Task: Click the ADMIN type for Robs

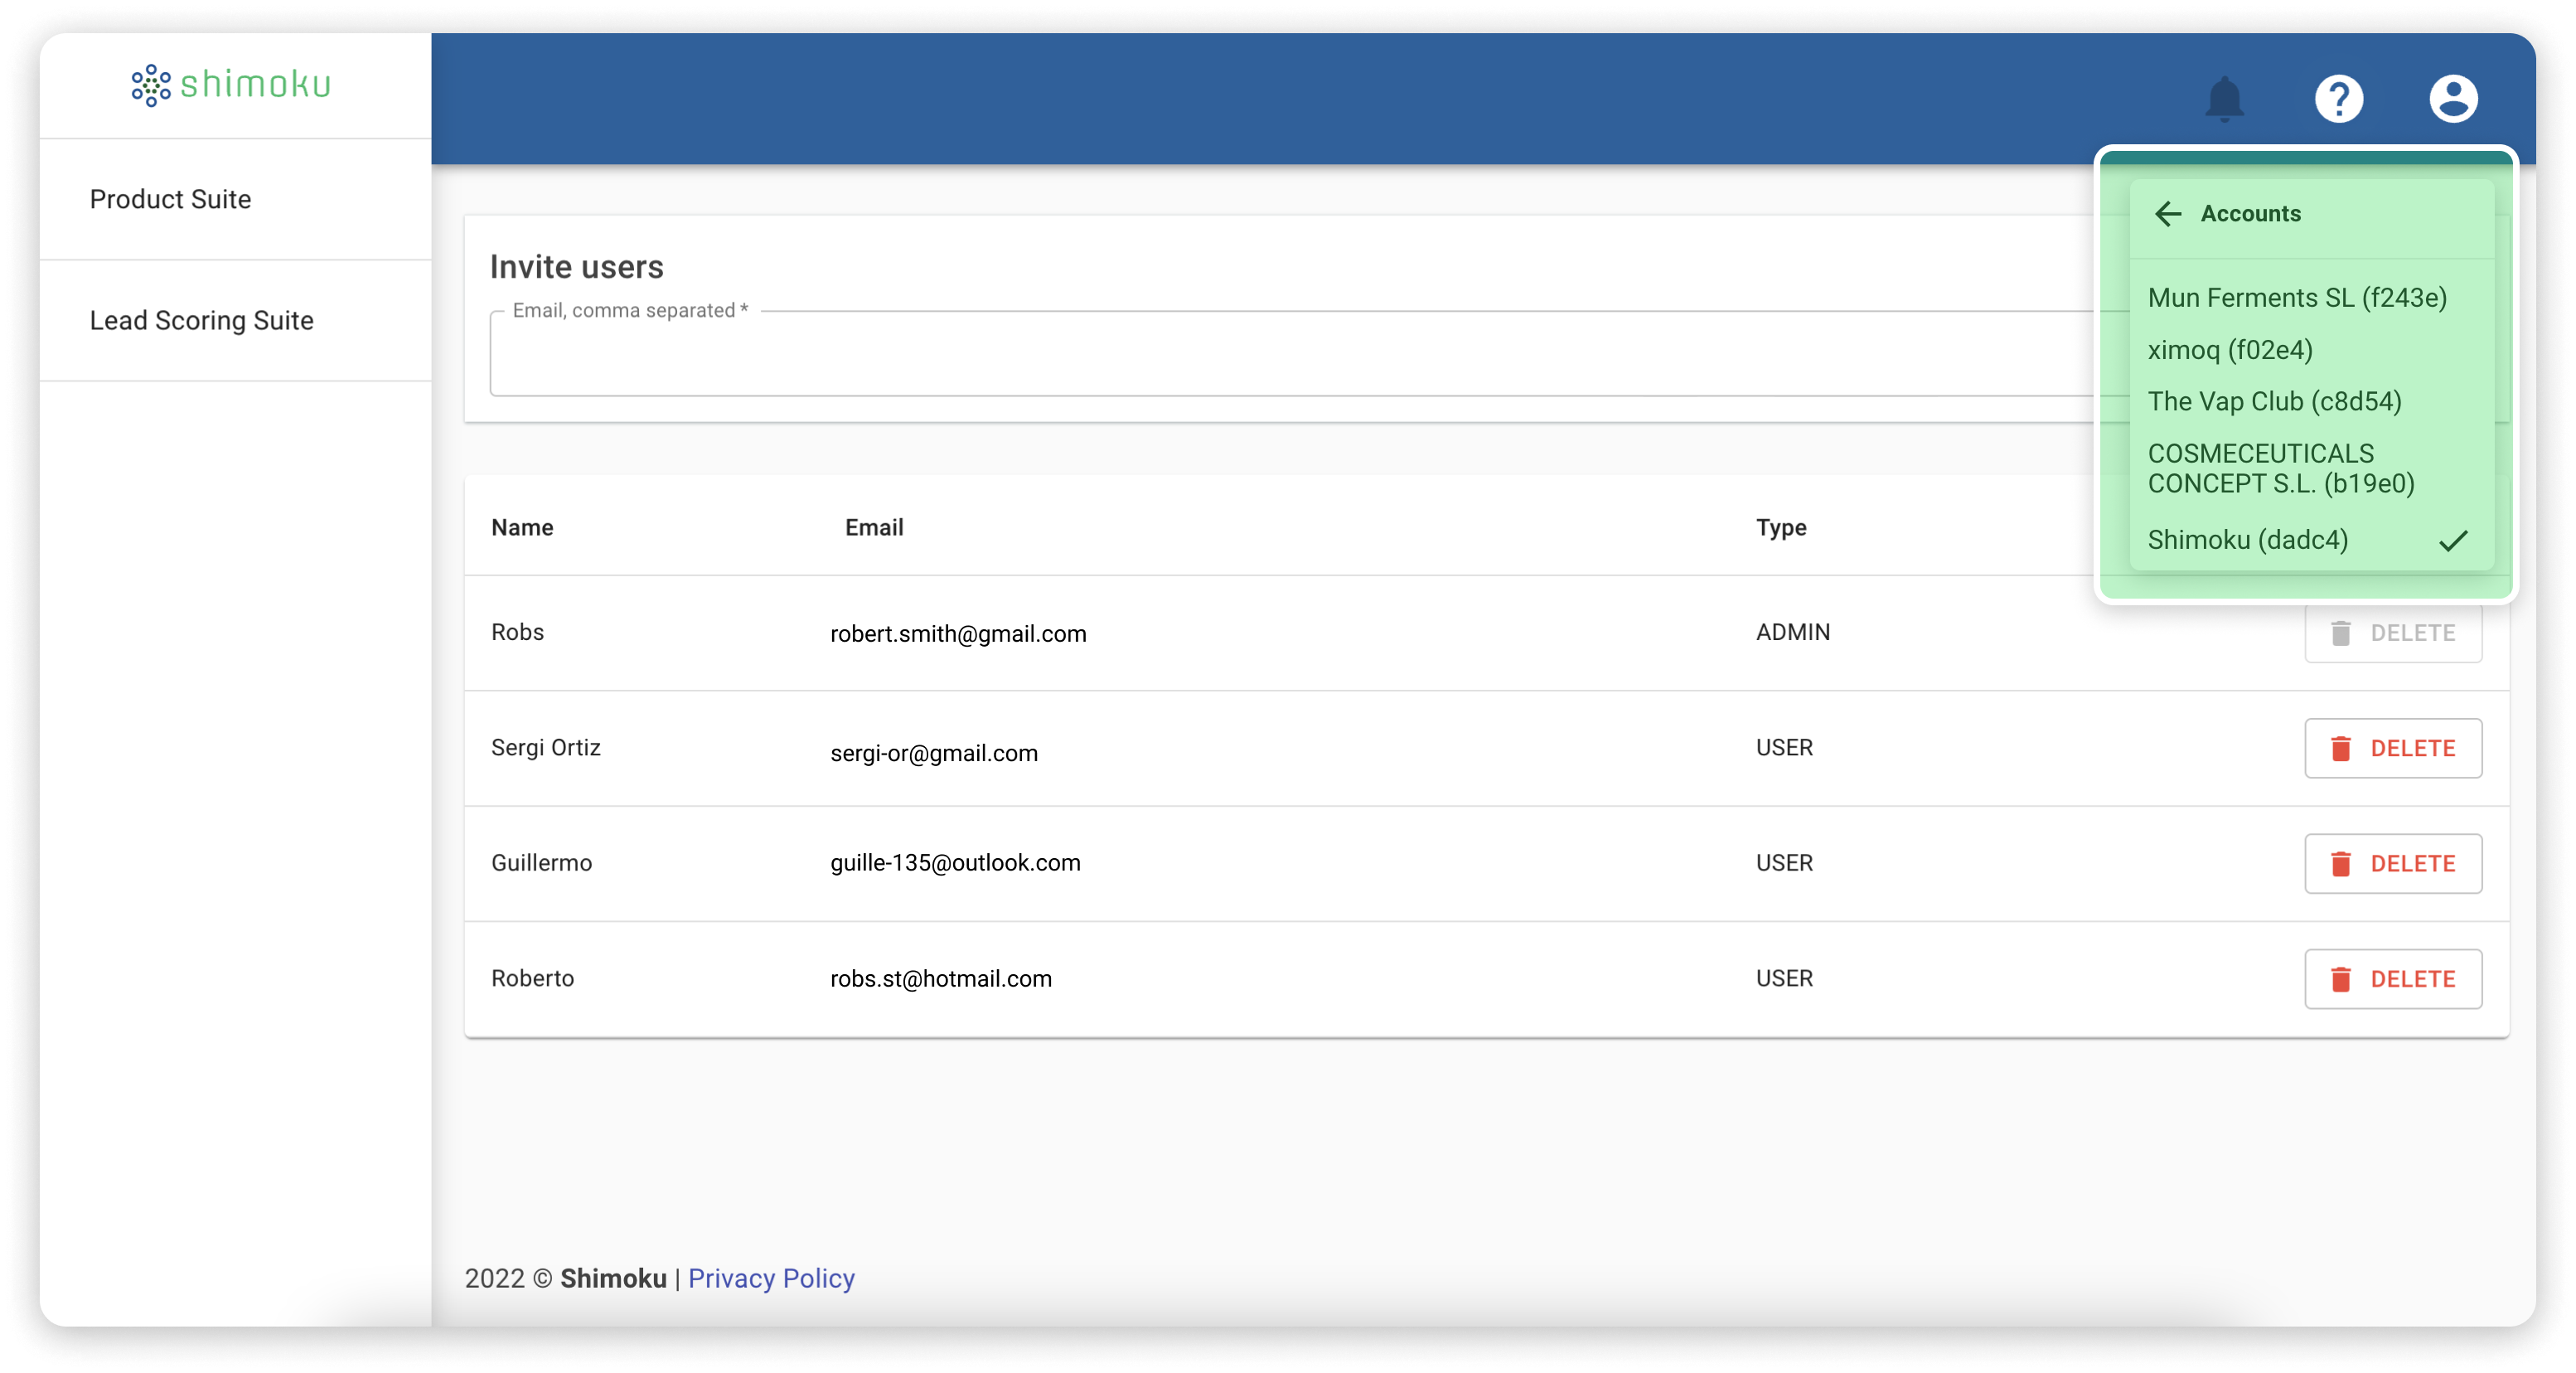Action: (1793, 632)
